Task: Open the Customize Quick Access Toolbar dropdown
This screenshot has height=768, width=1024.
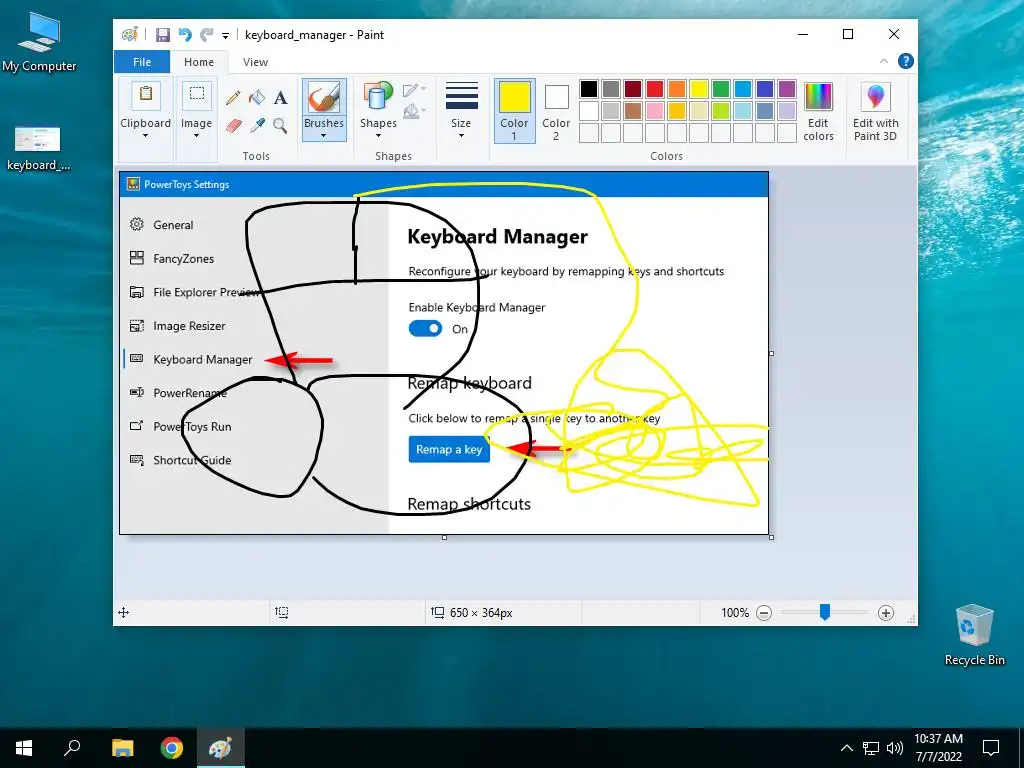Action: 225,36
